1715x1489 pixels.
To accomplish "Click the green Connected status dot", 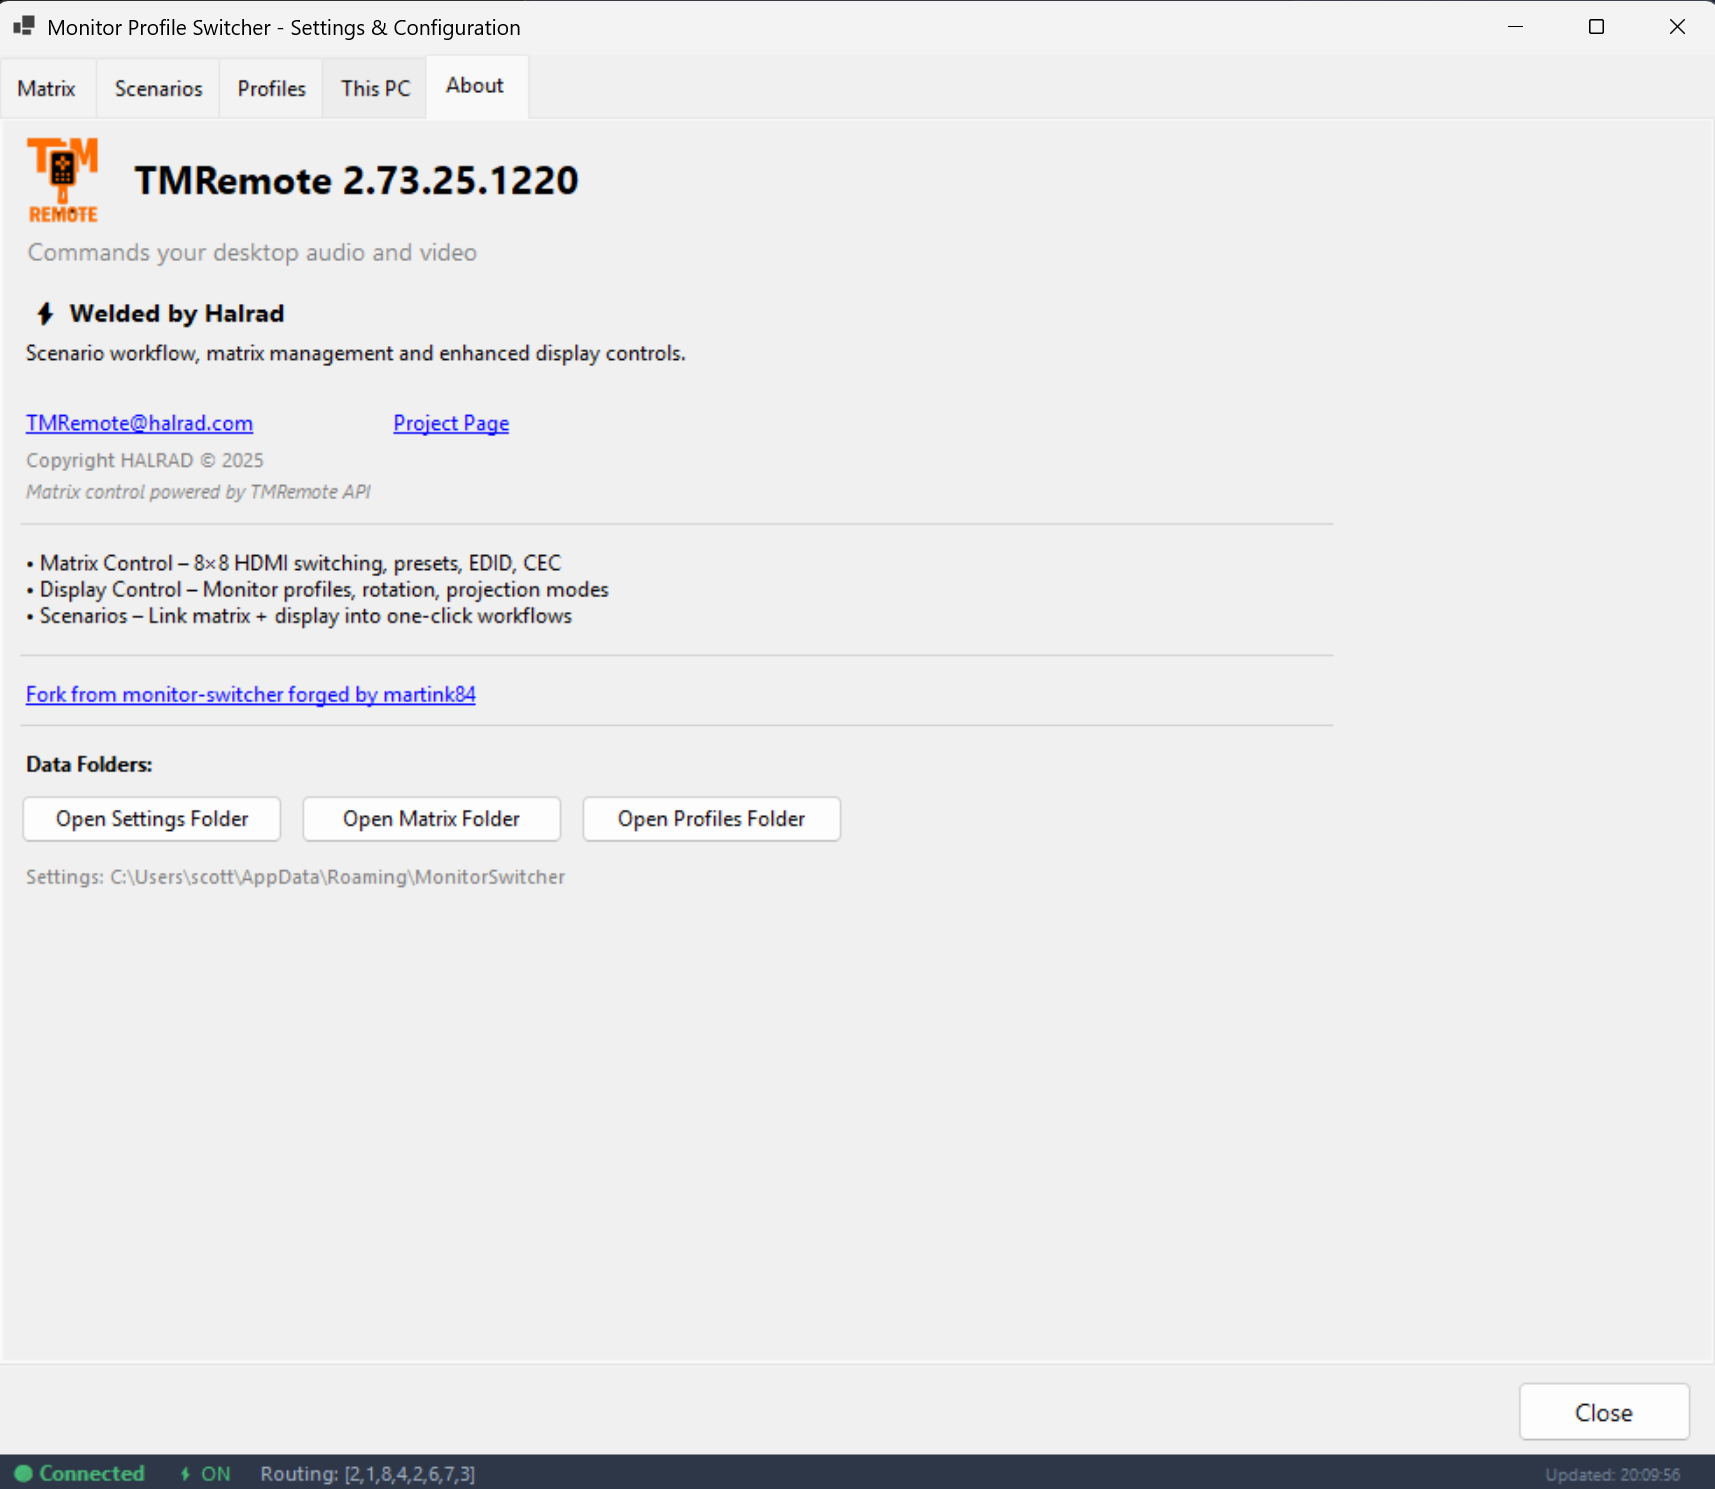I will [x=24, y=1473].
